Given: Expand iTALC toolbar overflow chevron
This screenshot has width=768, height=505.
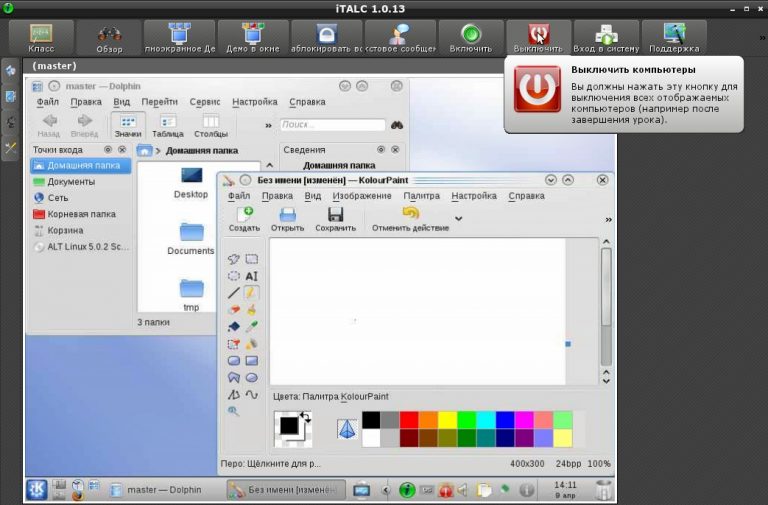Looking at the screenshot, I should coord(762,38).
